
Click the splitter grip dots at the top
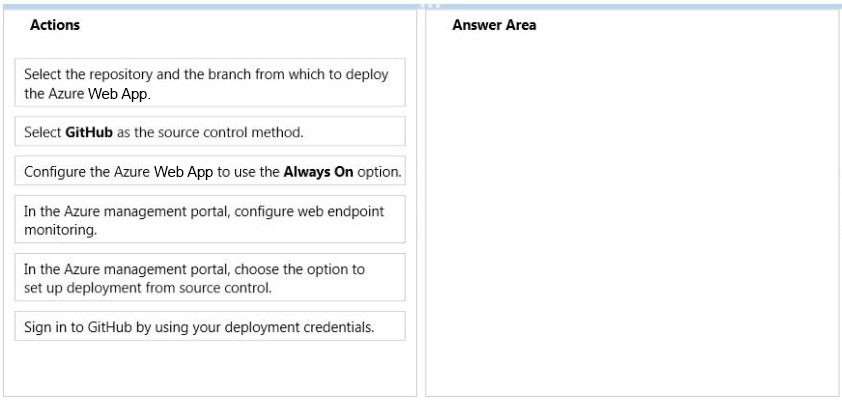[431, 6]
